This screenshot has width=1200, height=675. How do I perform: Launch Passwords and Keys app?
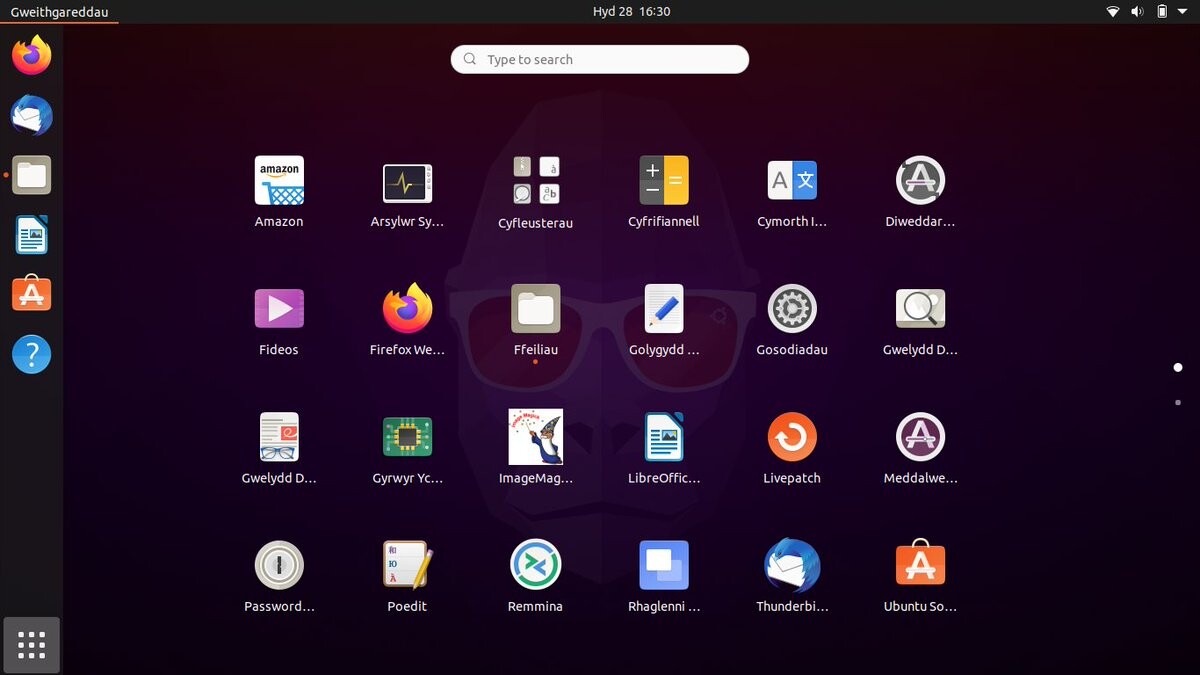(279, 565)
